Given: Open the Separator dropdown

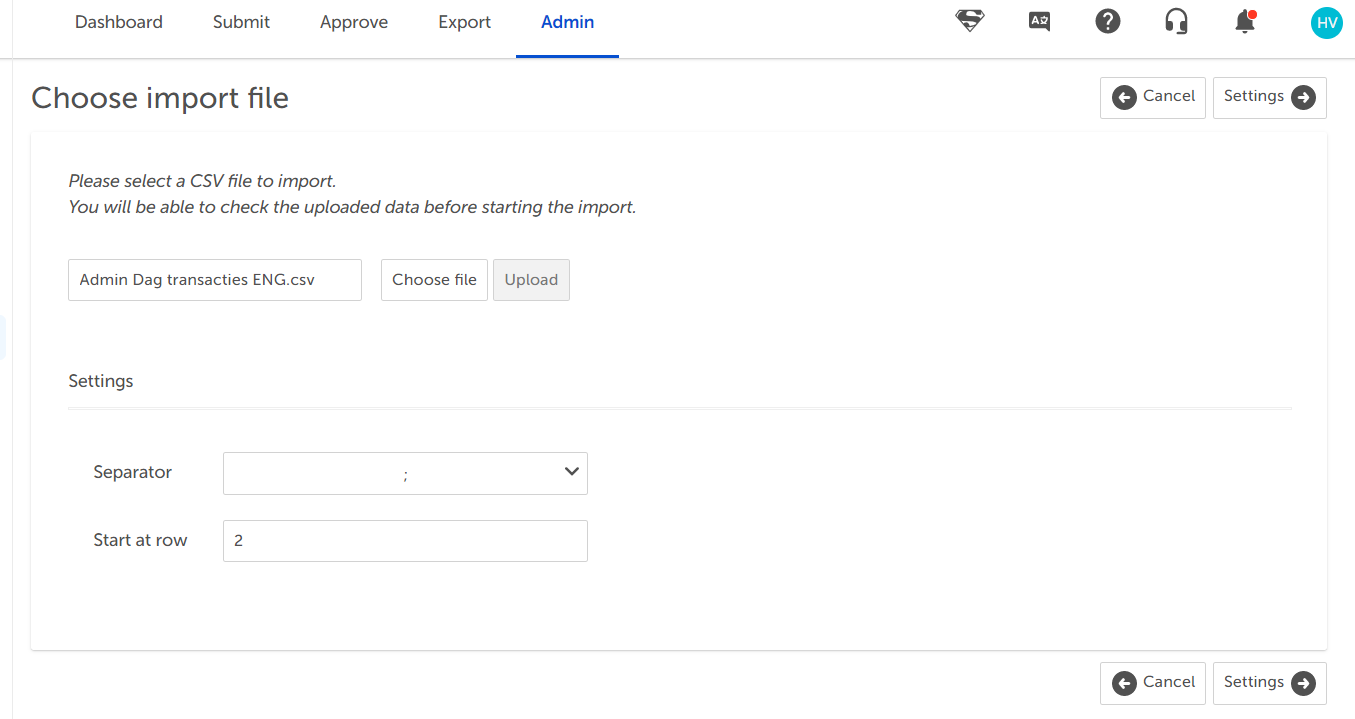Looking at the screenshot, I should click(405, 472).
